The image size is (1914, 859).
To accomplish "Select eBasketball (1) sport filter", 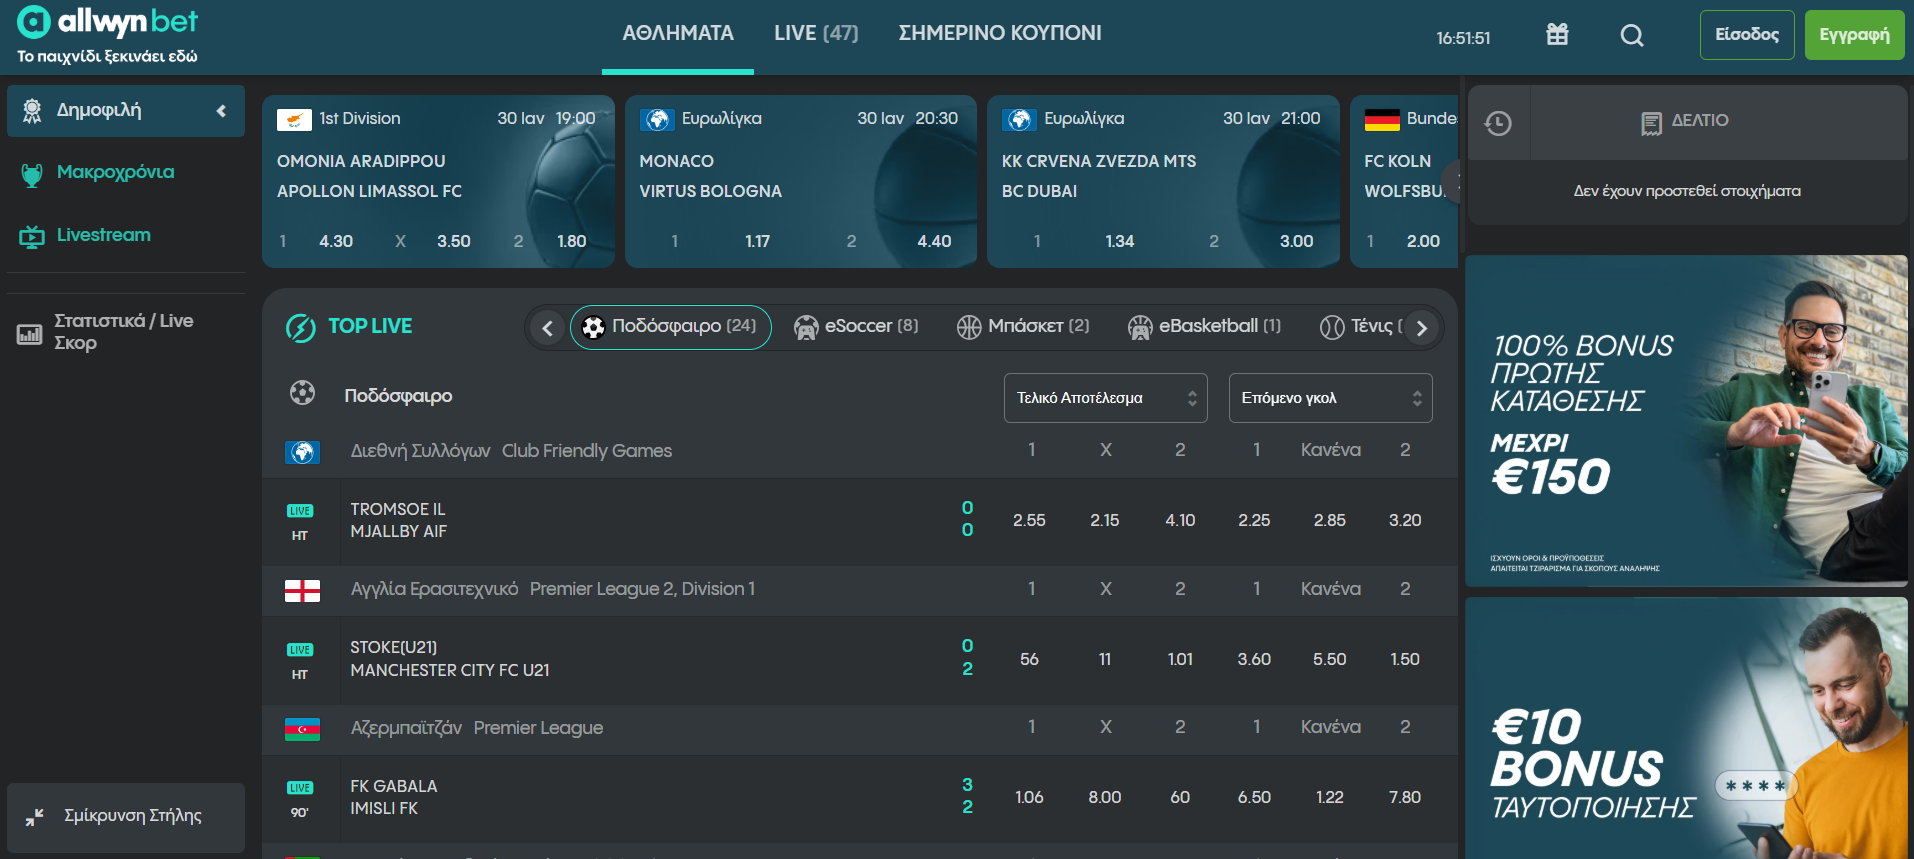I will (1204, 327).
